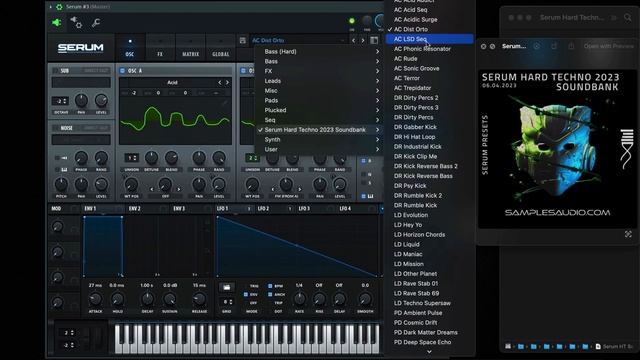
Task: Switch to the MATRIX tab
Action: (x=190, y=47)
